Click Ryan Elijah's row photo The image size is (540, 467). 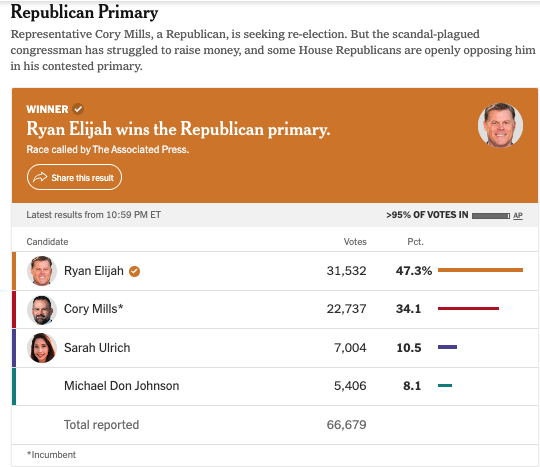pos(42,271)
